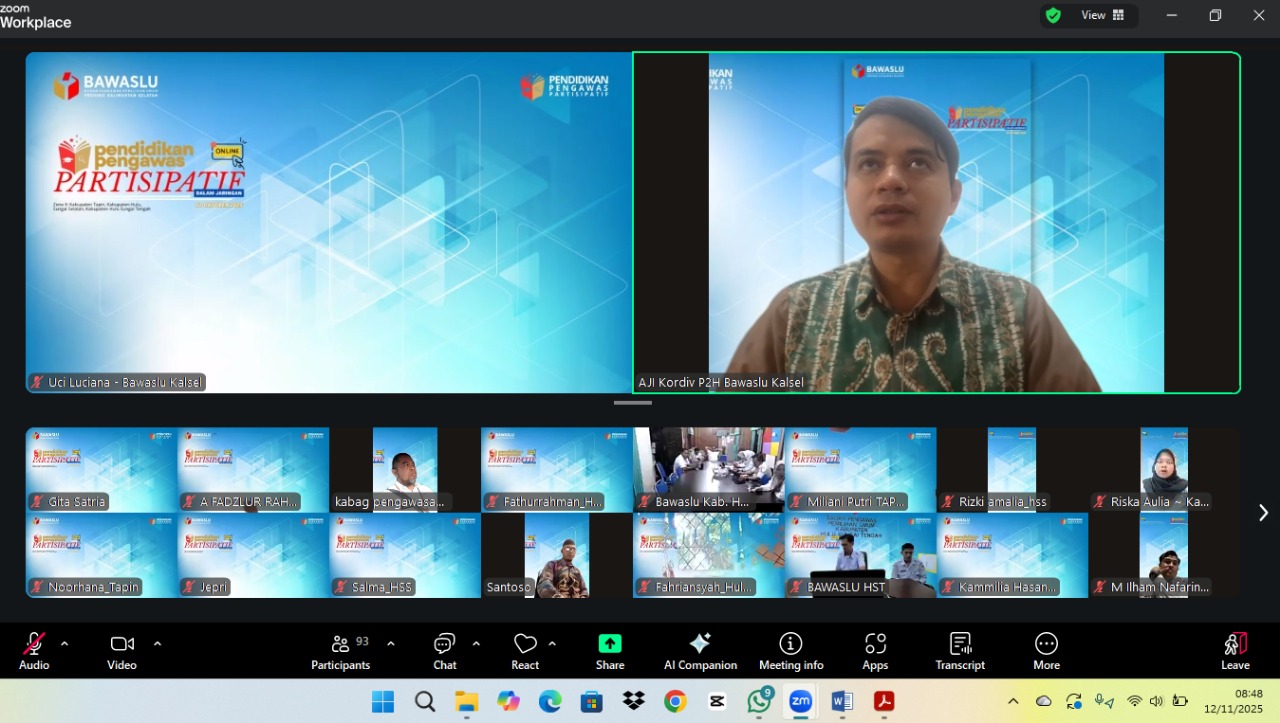
Task: Go to next page of participant thumbnails
Action: pos(1262,513)
